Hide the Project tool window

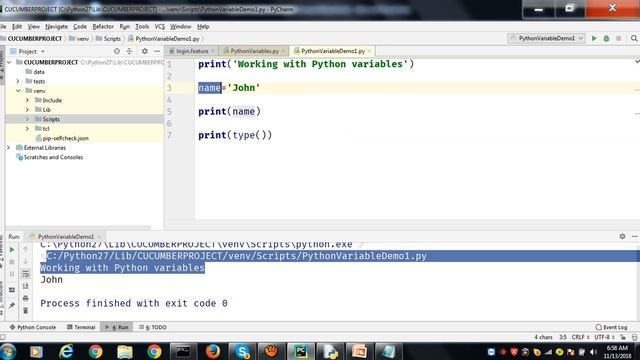[157, 51]
